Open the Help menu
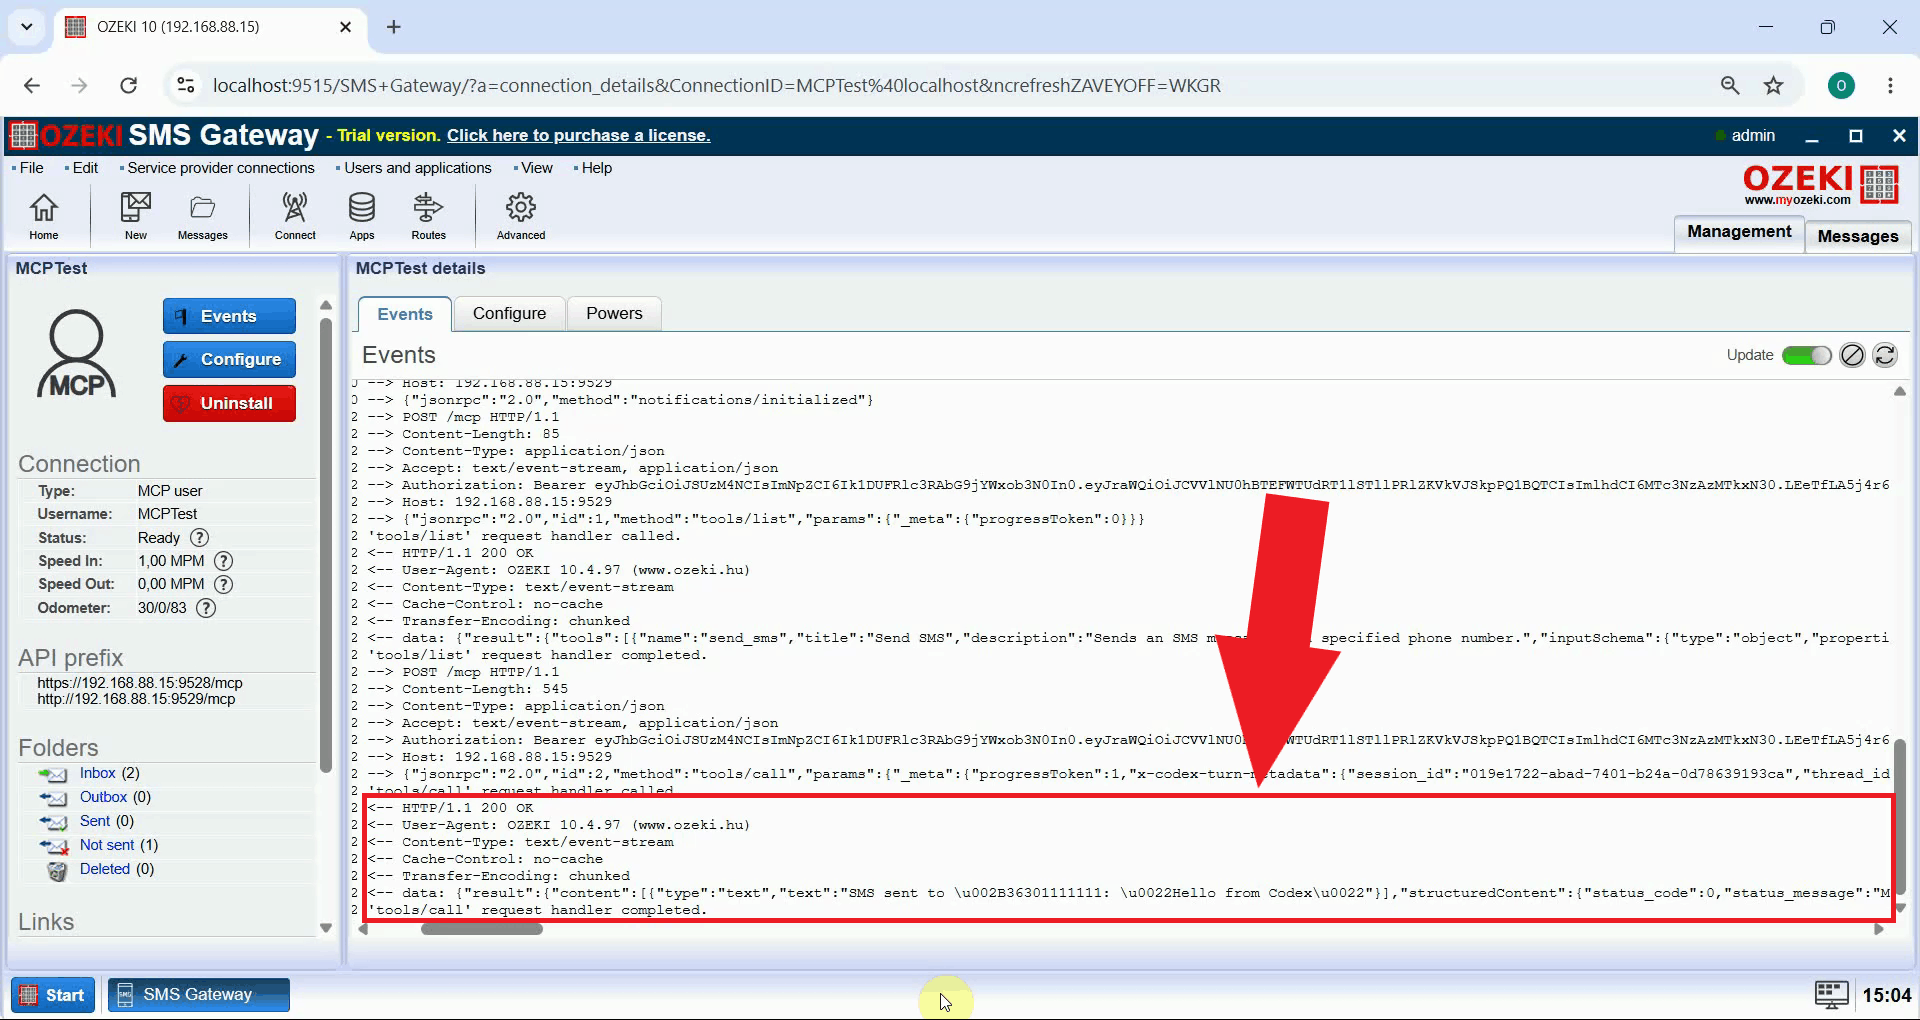The width and height of the screenshot is (1920, 1020). pos(596,168)
